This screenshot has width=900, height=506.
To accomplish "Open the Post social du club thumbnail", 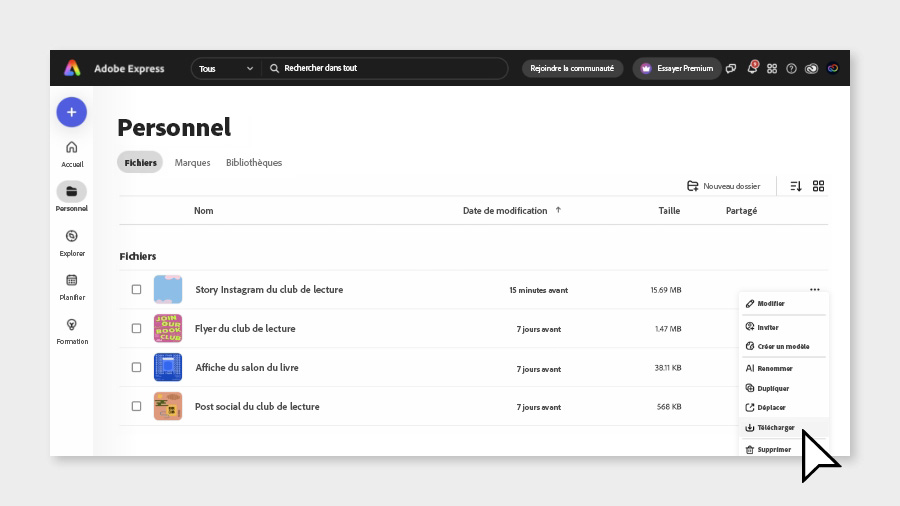I will point(168,406).
